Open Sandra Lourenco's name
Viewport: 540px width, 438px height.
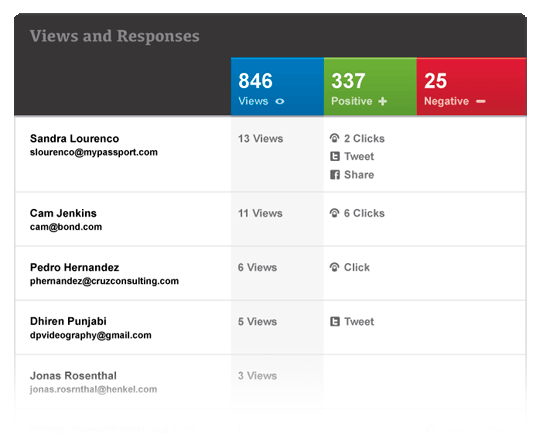point(74,138)
